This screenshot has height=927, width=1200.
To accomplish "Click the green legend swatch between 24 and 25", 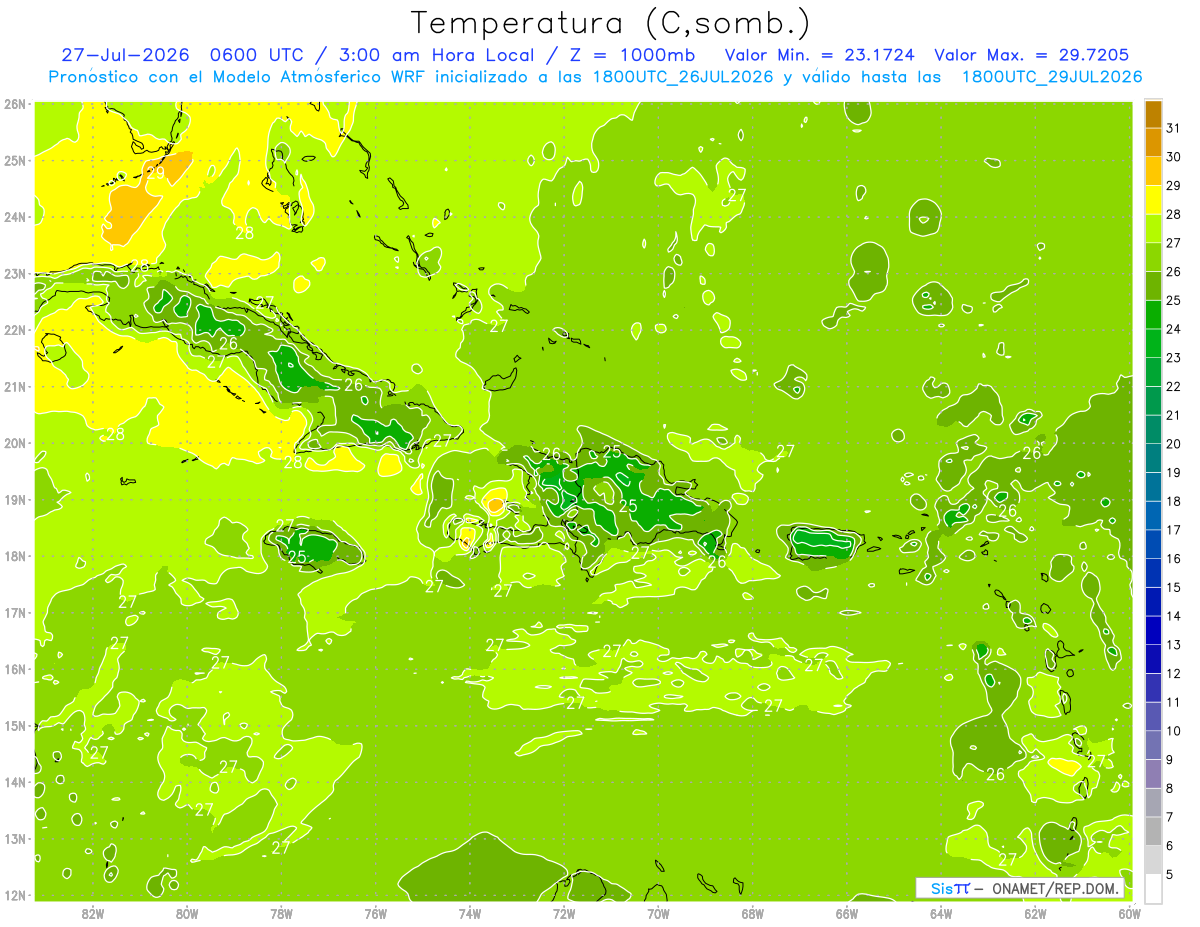I will [1153, 315].
